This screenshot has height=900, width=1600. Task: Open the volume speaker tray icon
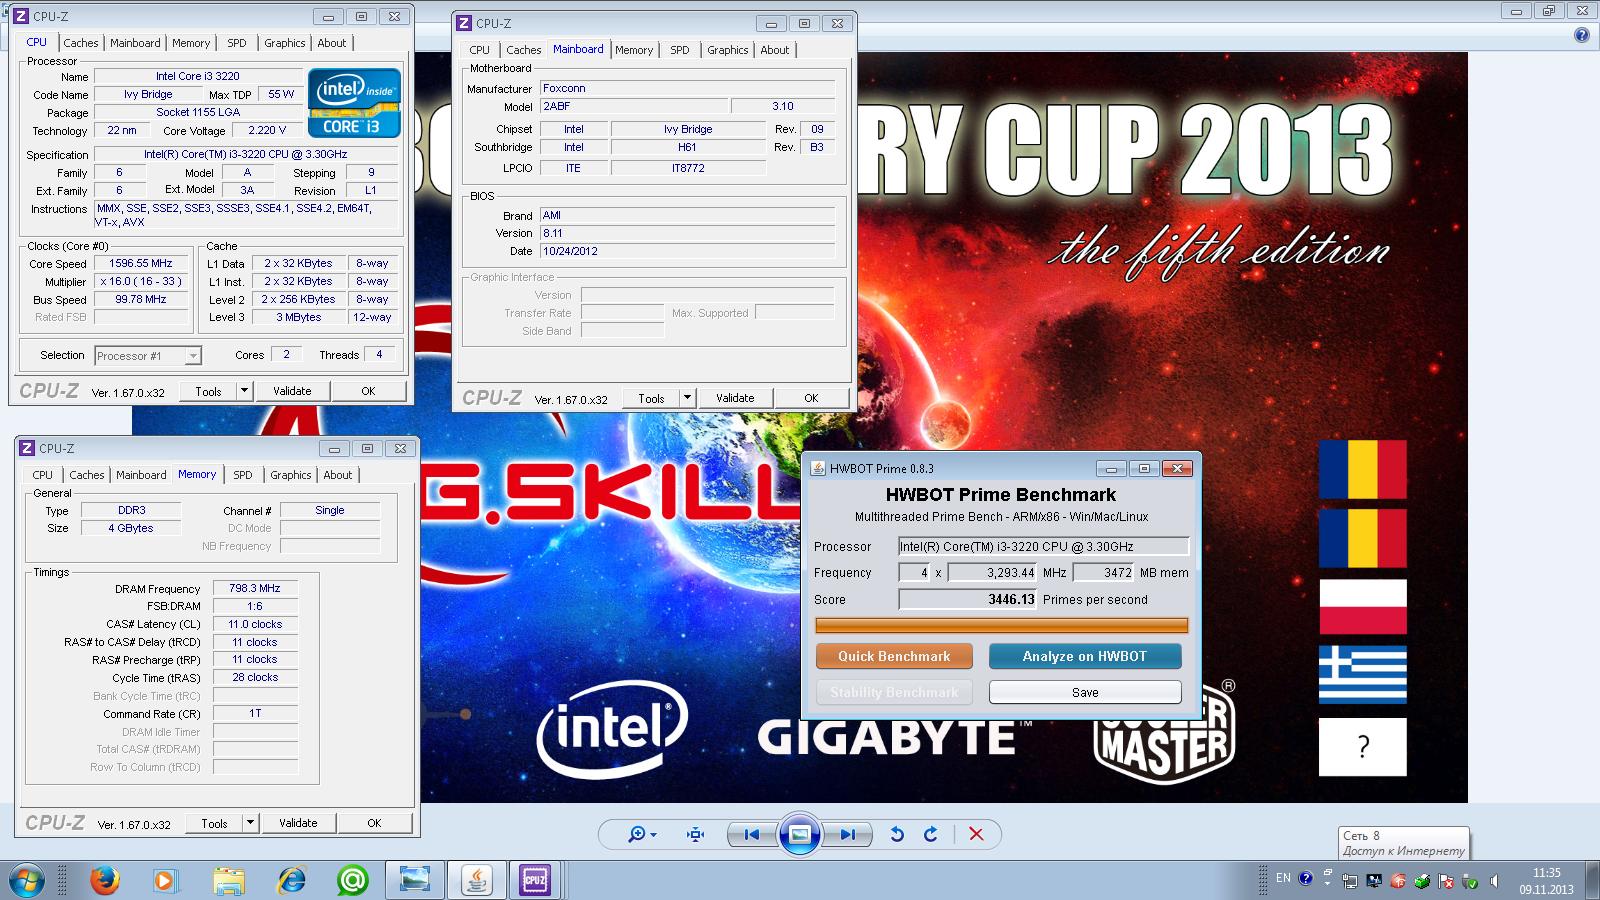(x=1494, y=882)
